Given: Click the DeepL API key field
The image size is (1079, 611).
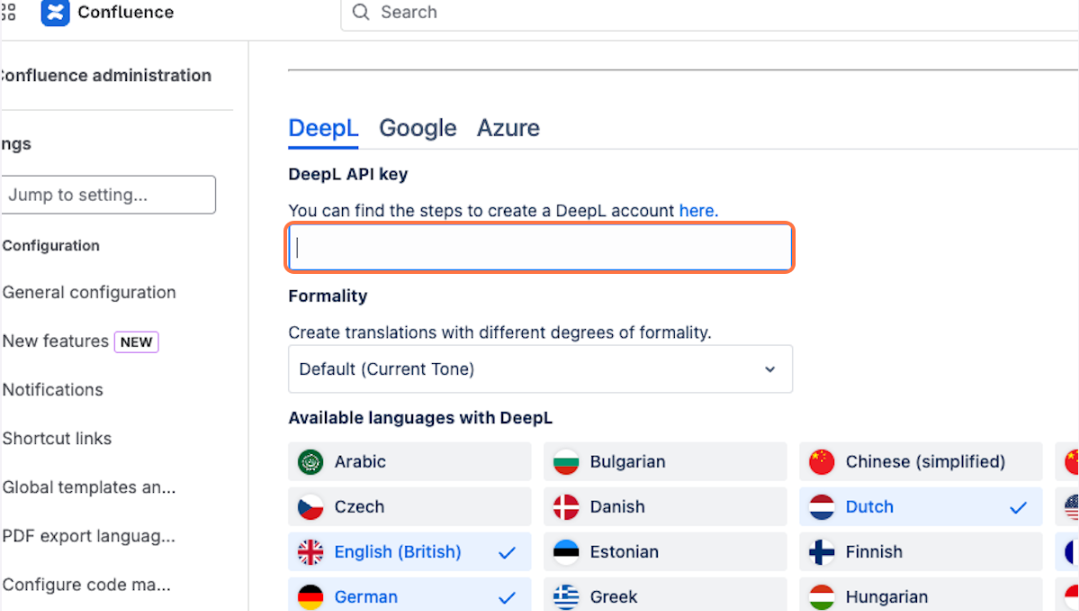Looking at the screenshot, I should click(540, 248).
